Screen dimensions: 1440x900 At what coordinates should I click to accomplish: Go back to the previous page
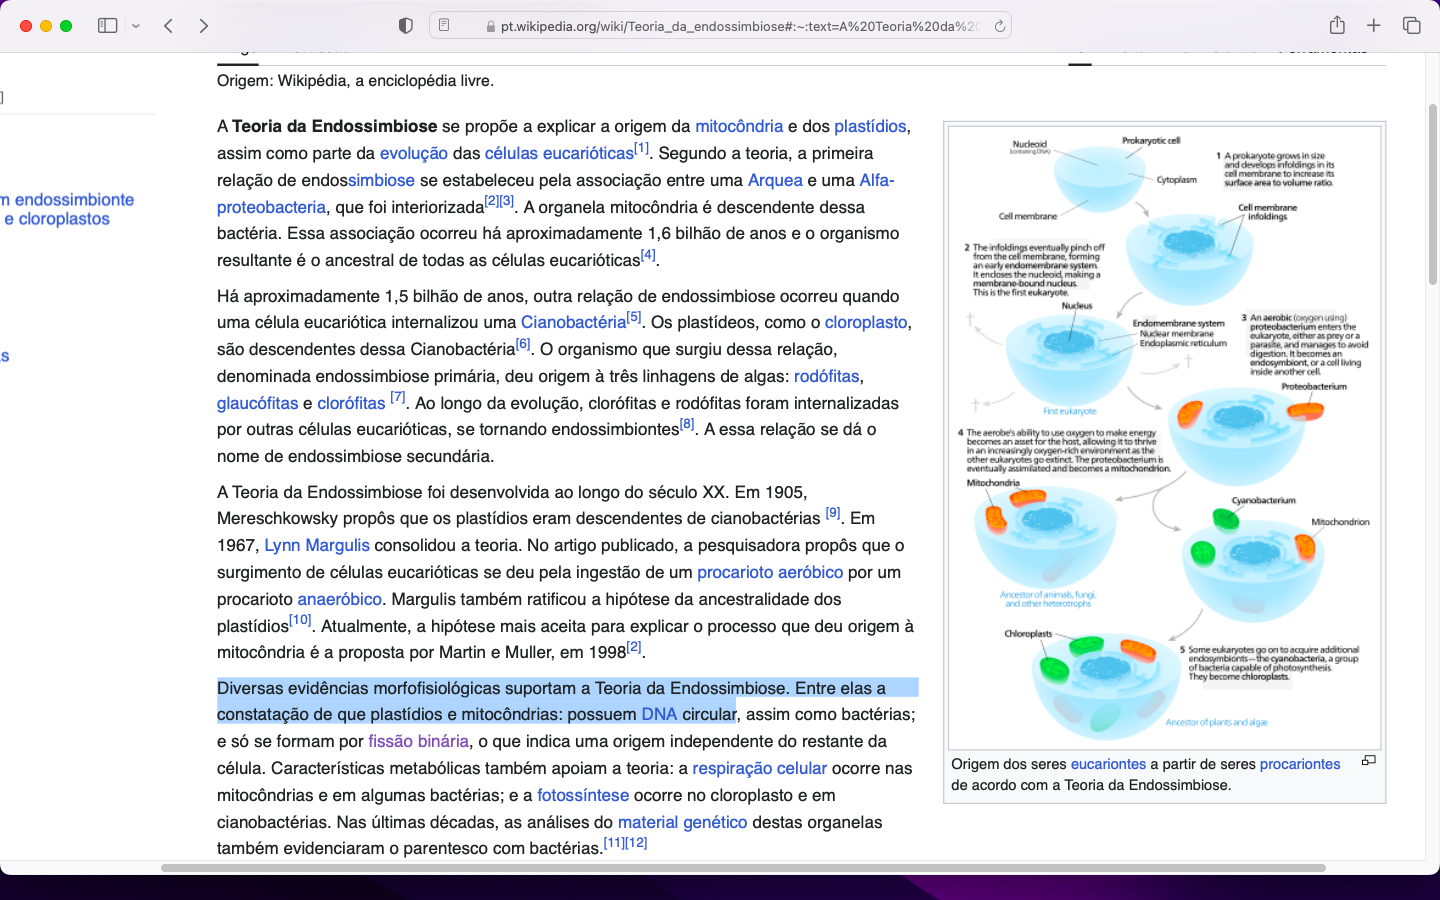tap(169, 26)
